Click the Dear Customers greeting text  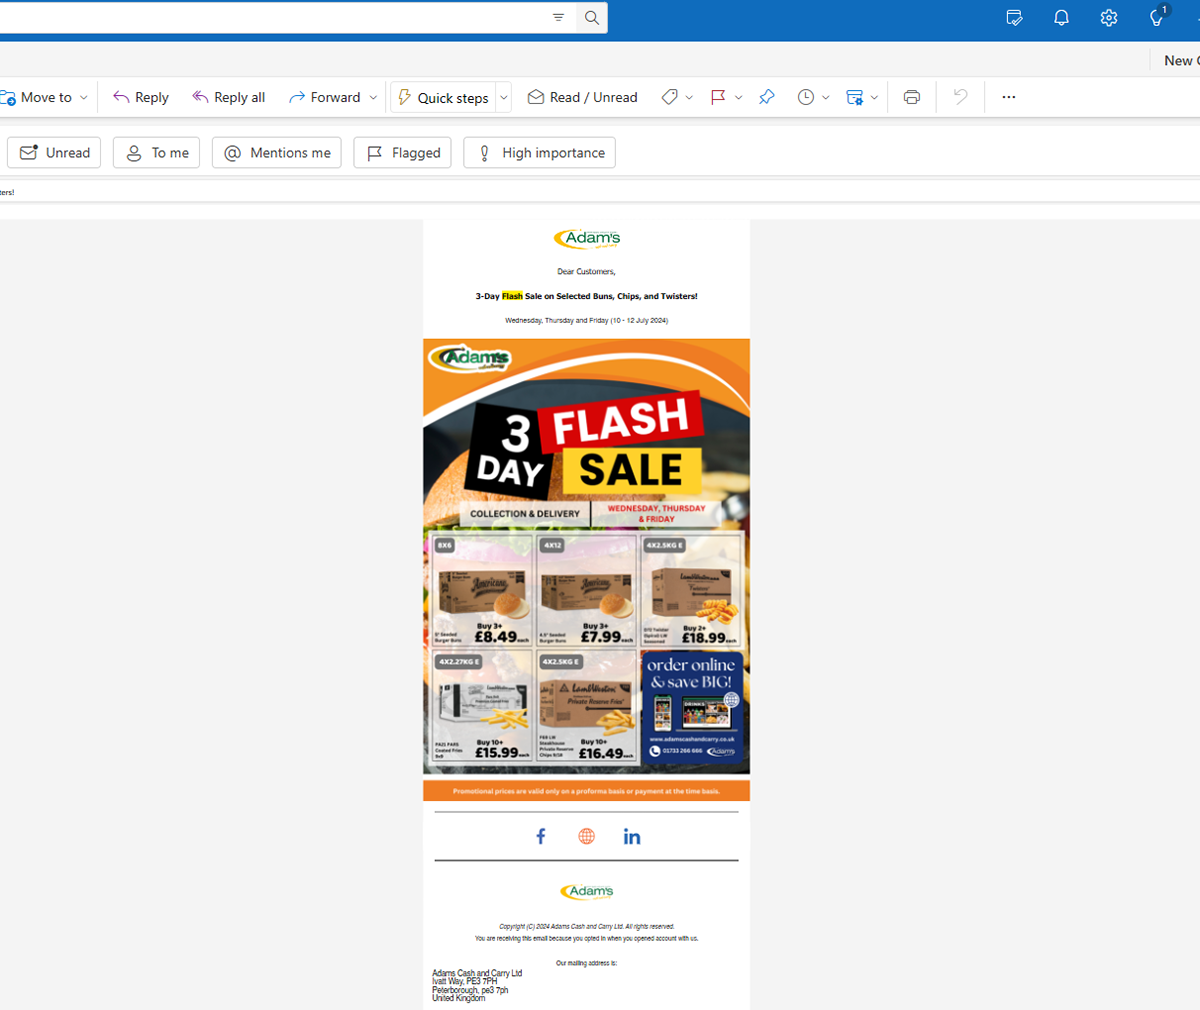(587, 271)
